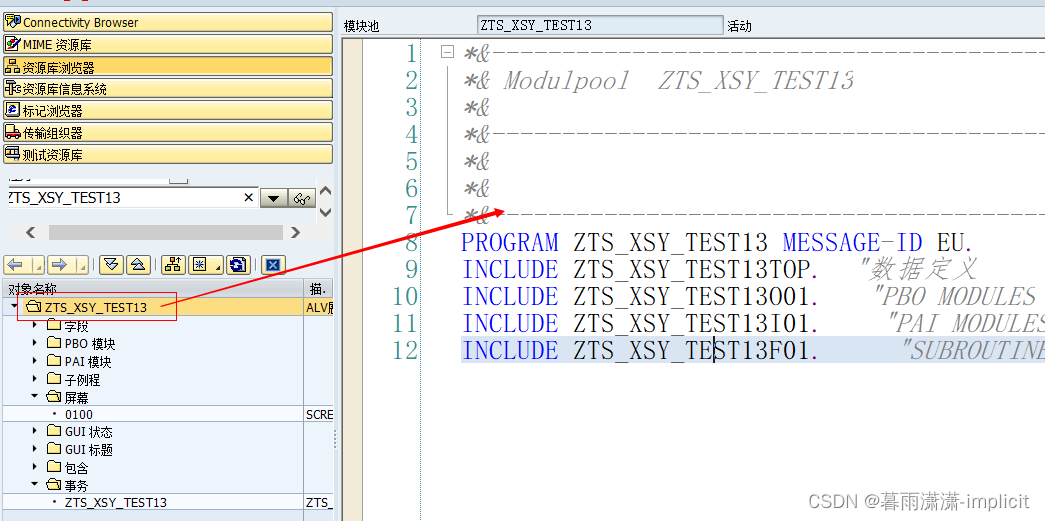
Task: Open the MIME 资源库 browser
Action: pyautogui.click(x=167, y=44)
